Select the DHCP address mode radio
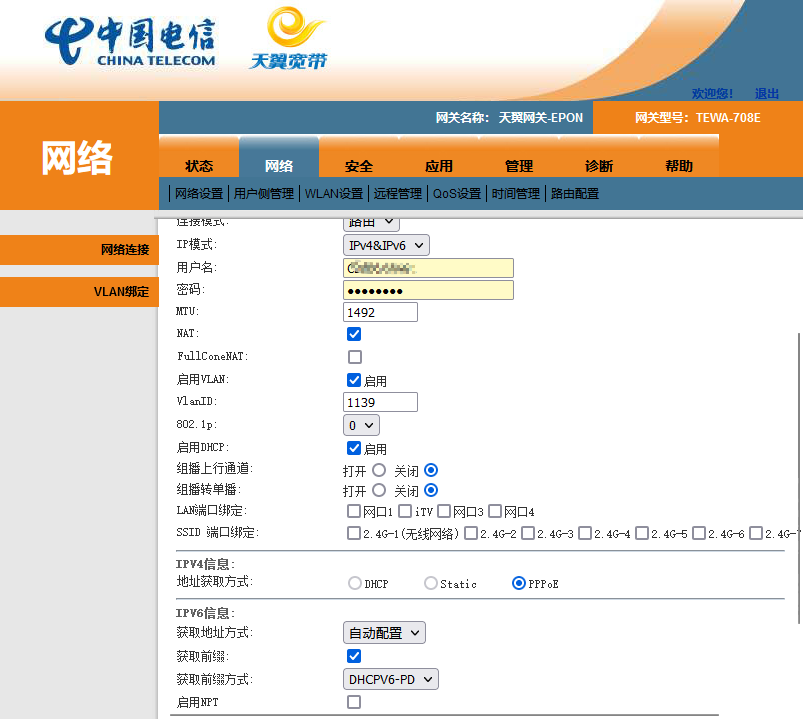803x719 pixels. tap(354, 583)
